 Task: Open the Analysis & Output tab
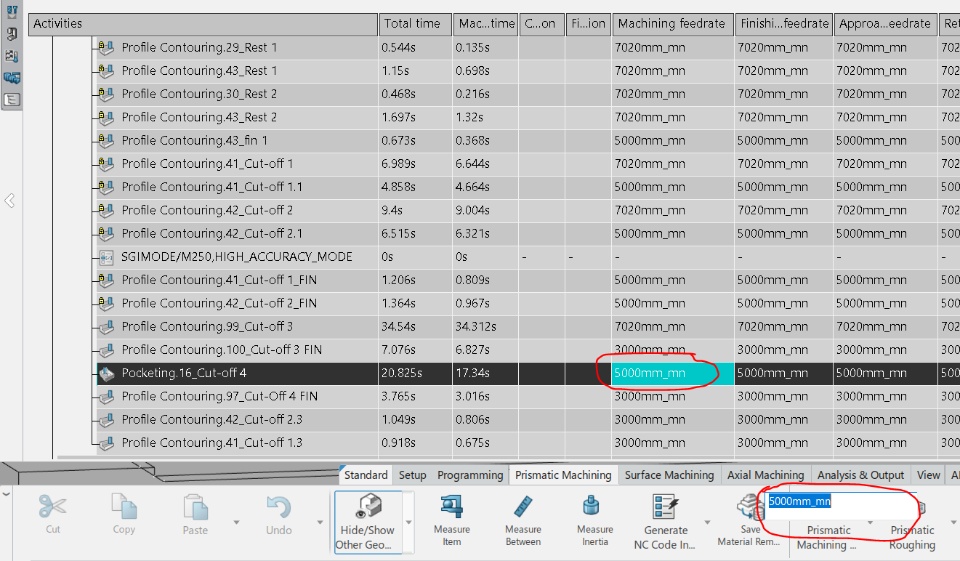click(x=860, y=475)
